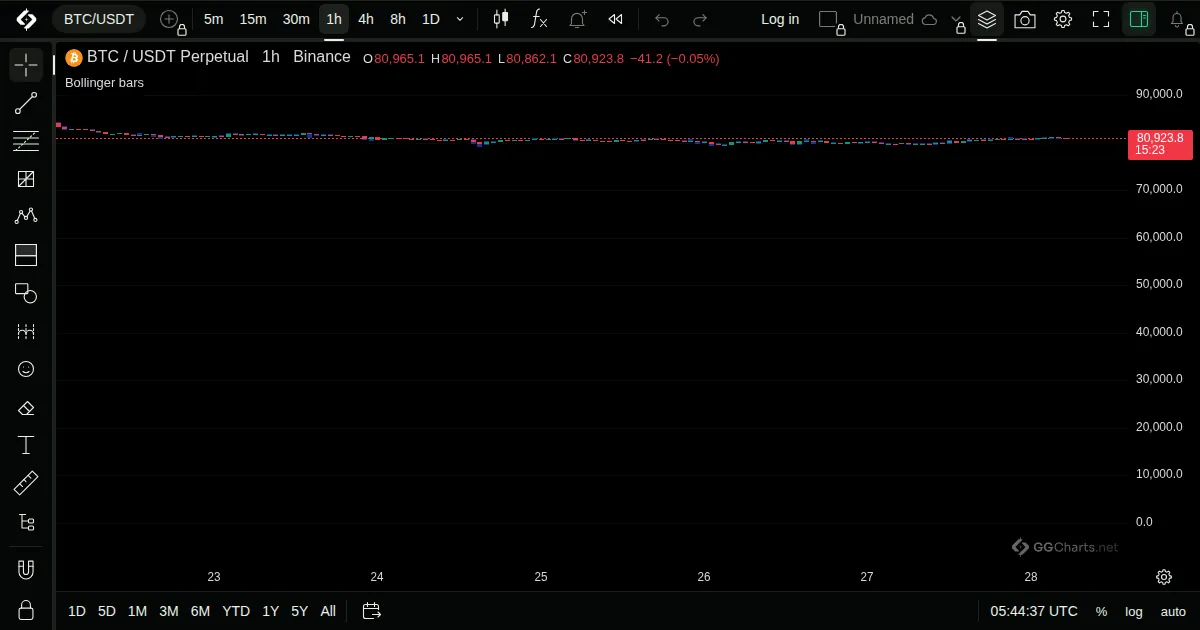
Task: Toggle auto scale mode
Action: coord(1173,611)
